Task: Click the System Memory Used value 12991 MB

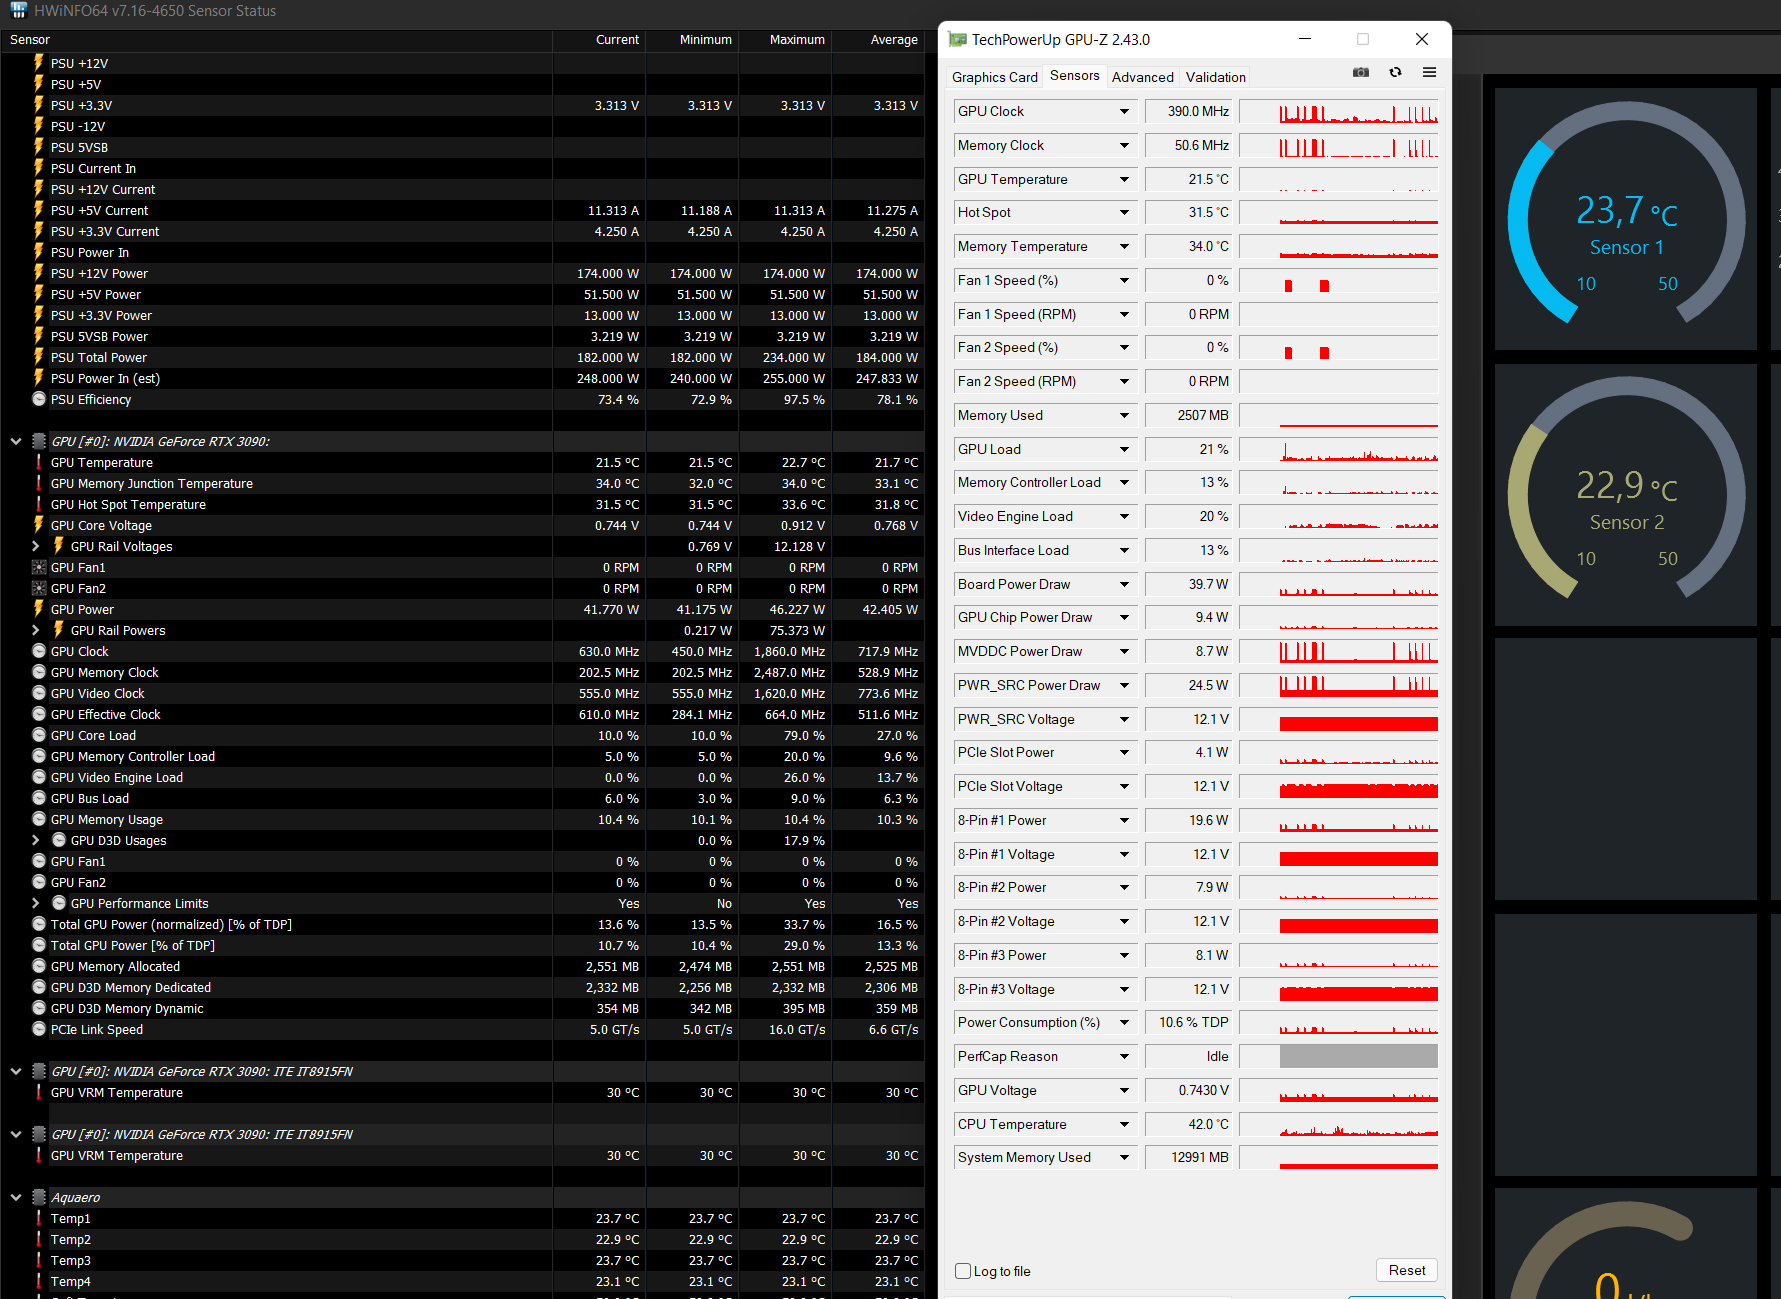Action: [1190, 1158]
